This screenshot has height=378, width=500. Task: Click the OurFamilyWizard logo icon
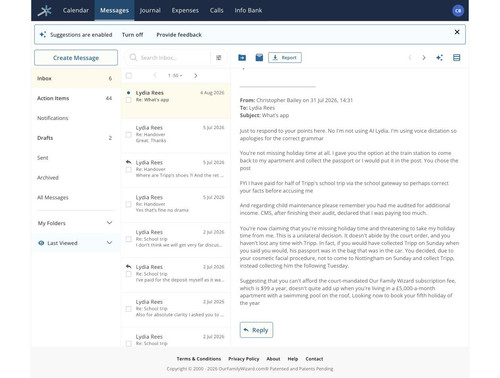44,10
